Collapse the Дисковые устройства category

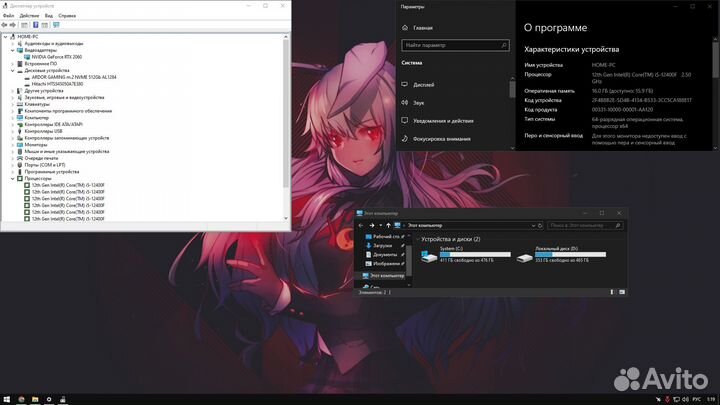(x=13, y=71)
